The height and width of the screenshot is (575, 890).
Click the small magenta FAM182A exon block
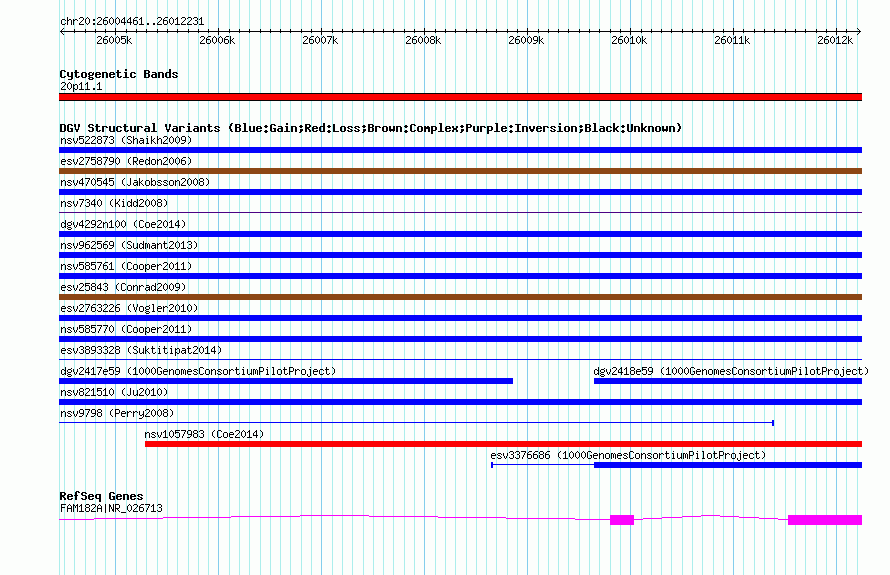pos(622,520)
